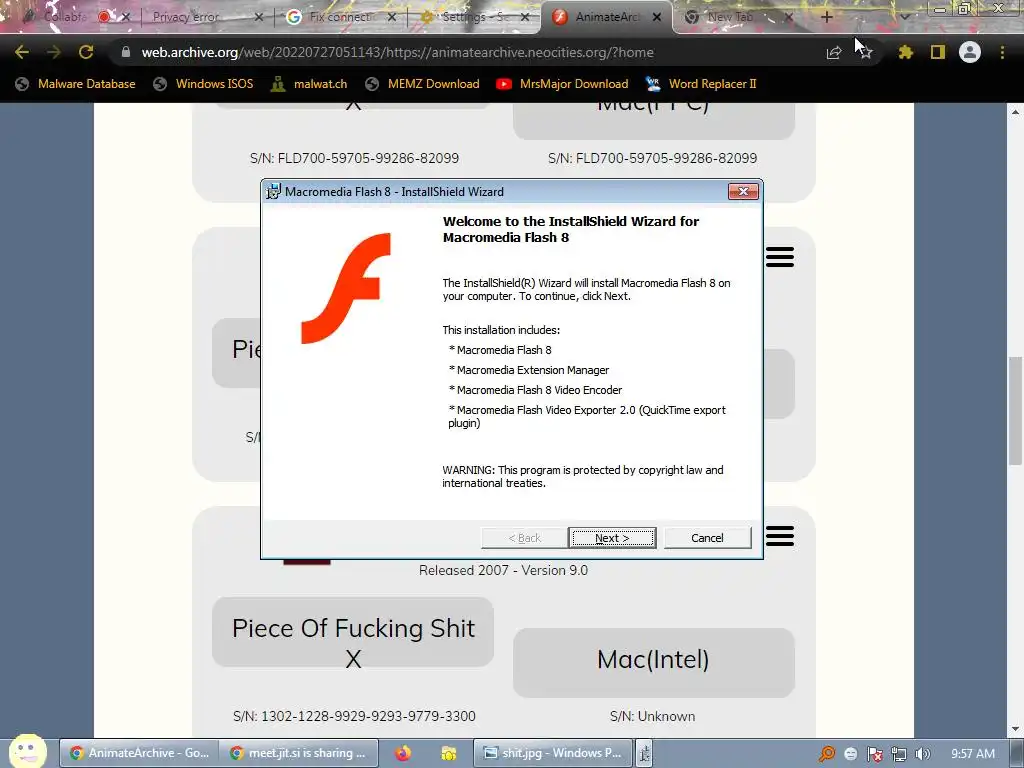Click the scrollbar up arrow
The width and height of the screenshot is (1024, 768).
pyautogui.click(x=1015, y=112)
